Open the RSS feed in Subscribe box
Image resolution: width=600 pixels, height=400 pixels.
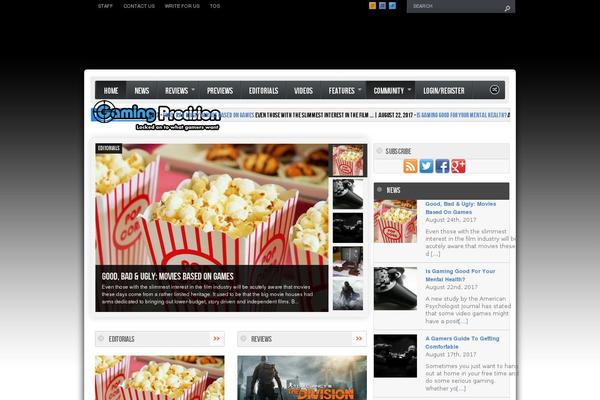click(x=410, y=166)
